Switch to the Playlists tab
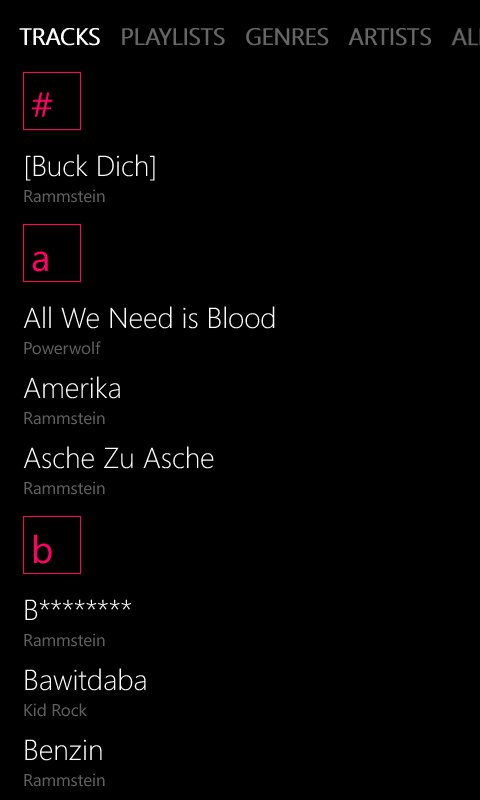Screen dimensions: 480x800 [x=173, y=37]
